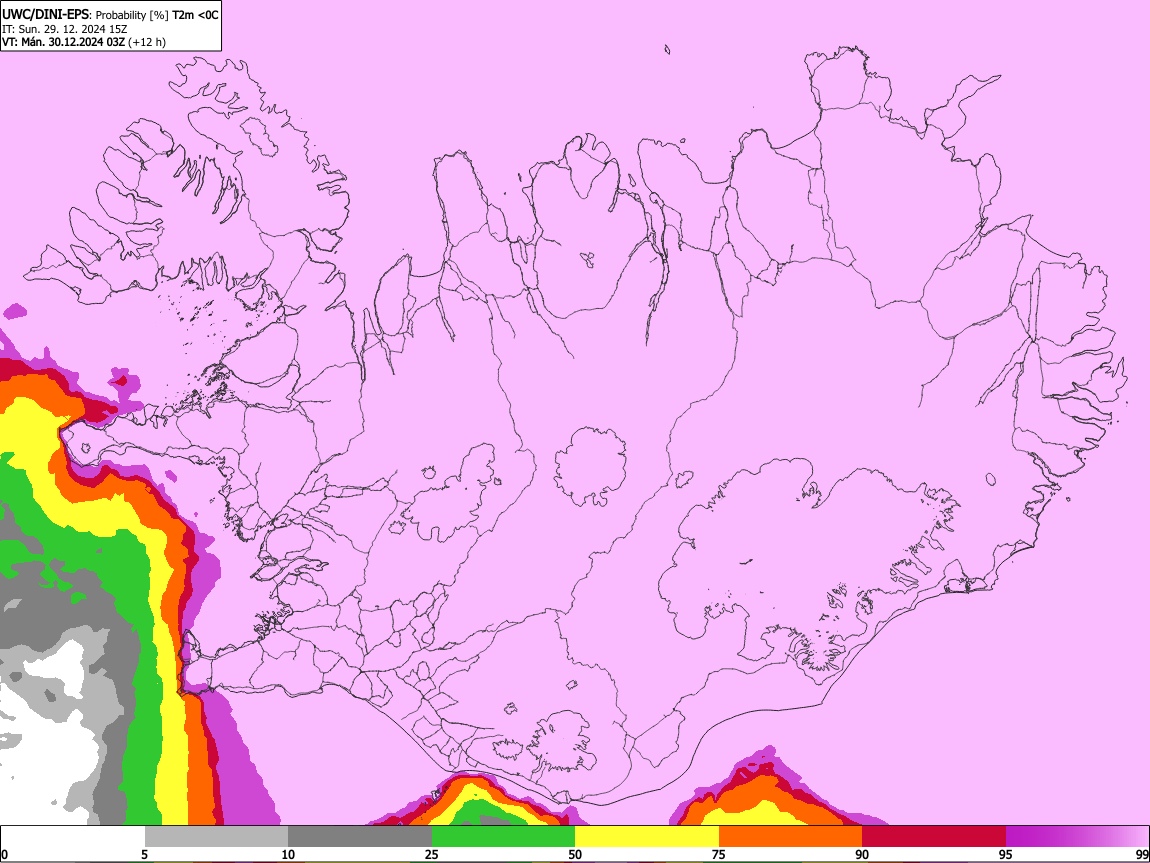Click the dark gray 10–25 legend swatch

click(x=360, y=836)
